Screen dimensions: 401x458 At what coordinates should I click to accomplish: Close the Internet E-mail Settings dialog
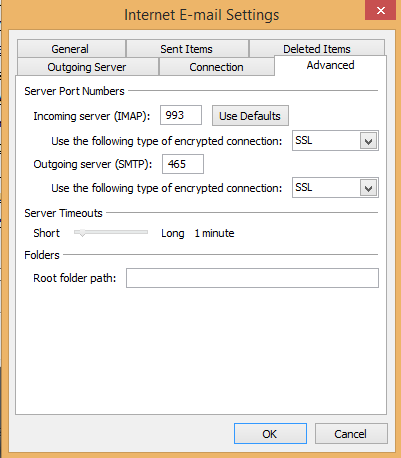380,10
